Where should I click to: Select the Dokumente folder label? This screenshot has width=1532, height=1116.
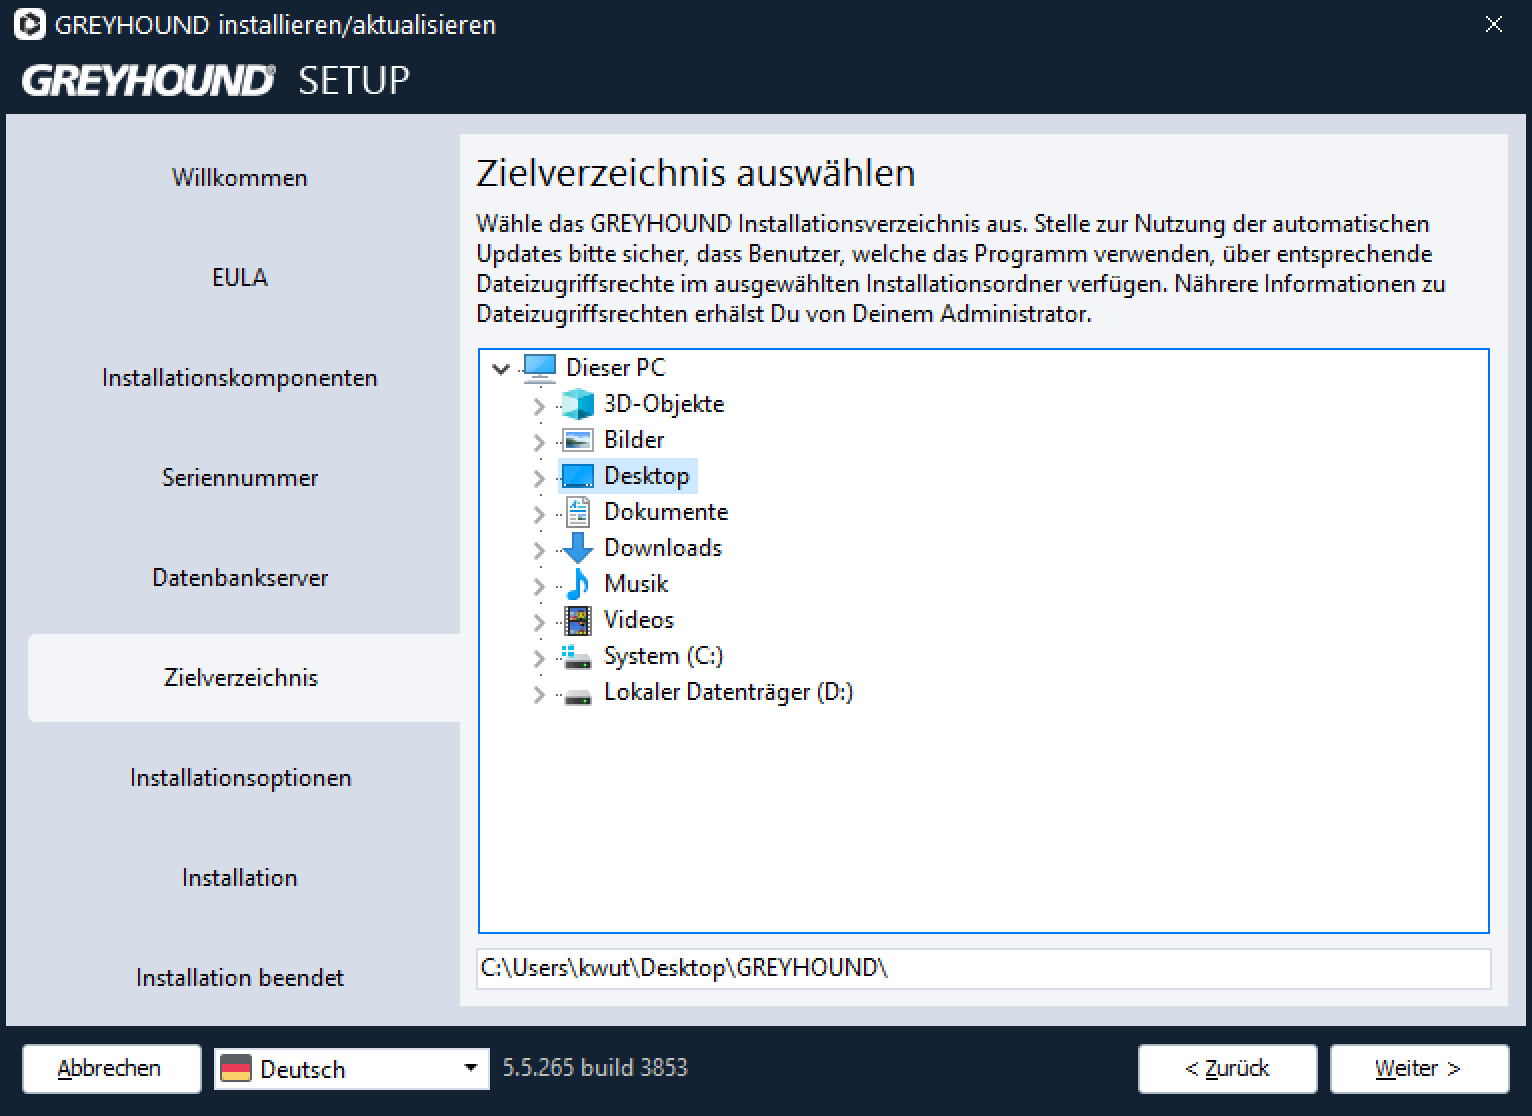tap(666, 512)
